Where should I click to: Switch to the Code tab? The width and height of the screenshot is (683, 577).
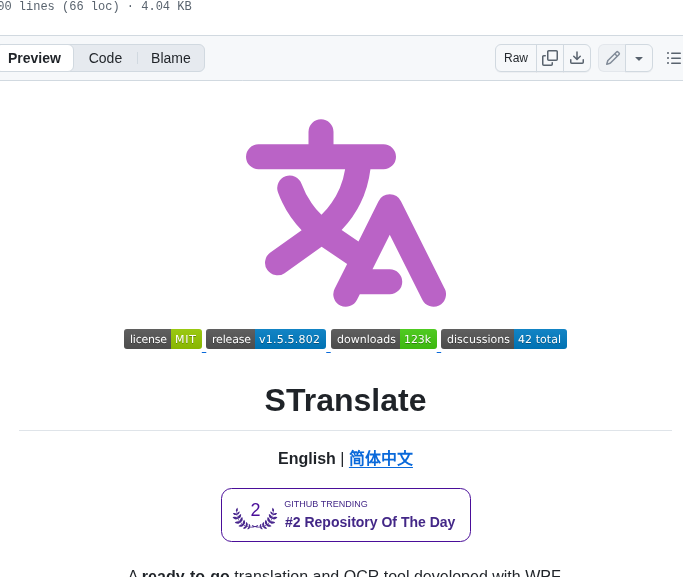(x=105, y=58)
